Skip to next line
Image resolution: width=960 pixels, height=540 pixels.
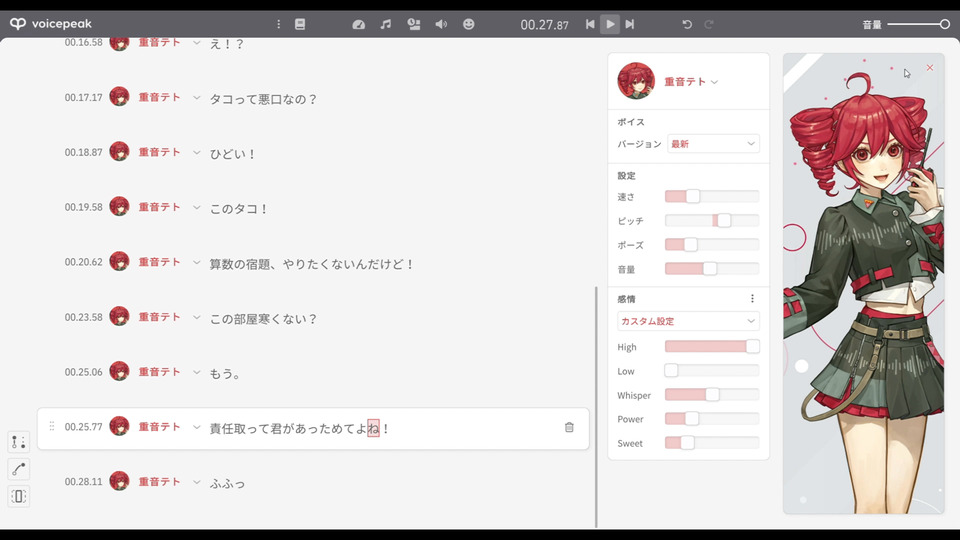click(629, 24)
